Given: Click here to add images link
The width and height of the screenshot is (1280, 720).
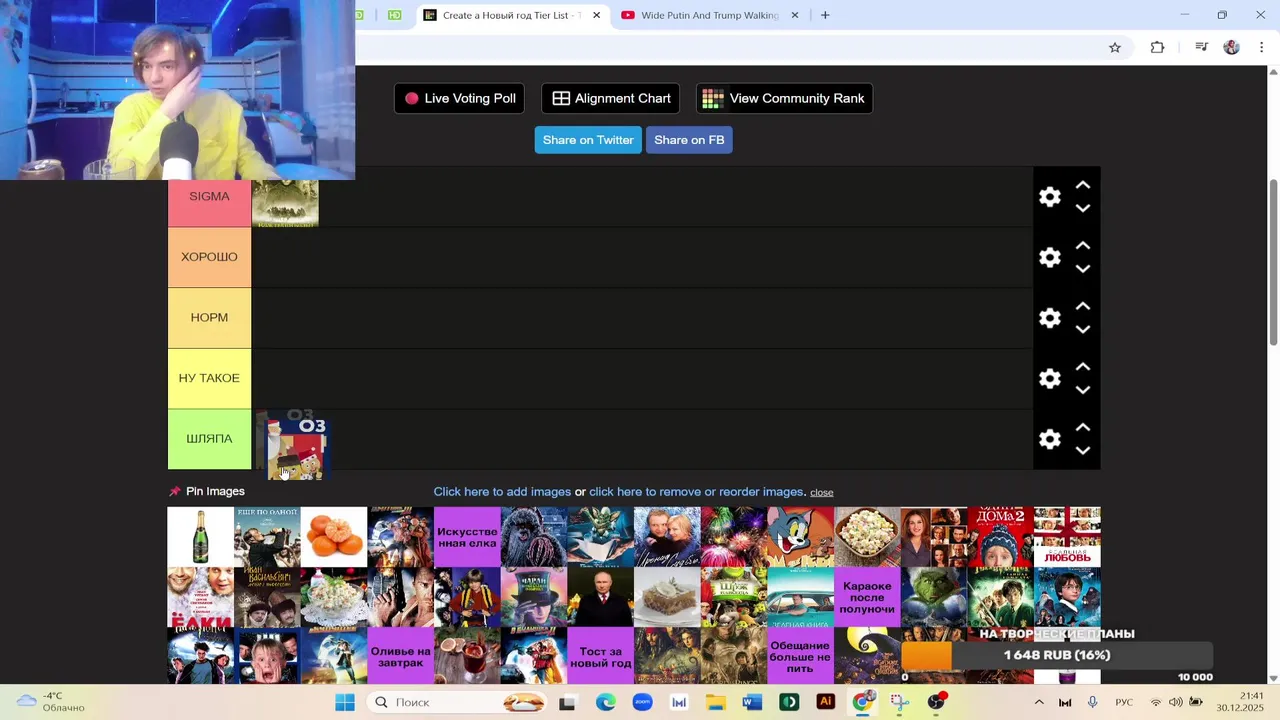Looking at the screenshot, I should coord(502,492).
